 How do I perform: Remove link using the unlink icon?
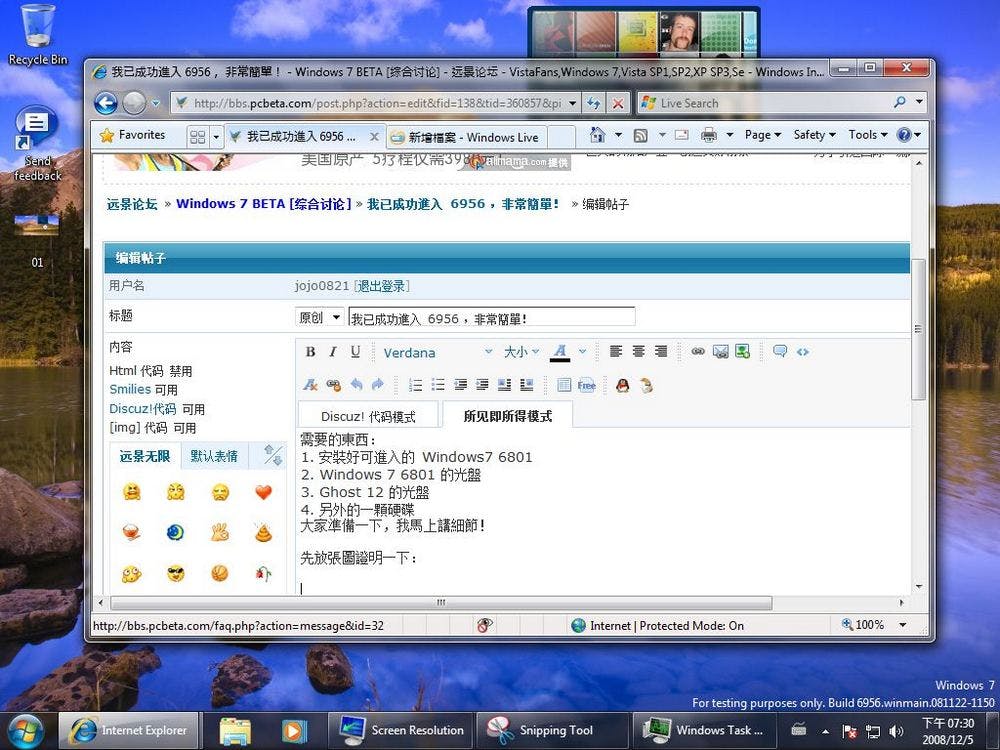click(334, 385)
